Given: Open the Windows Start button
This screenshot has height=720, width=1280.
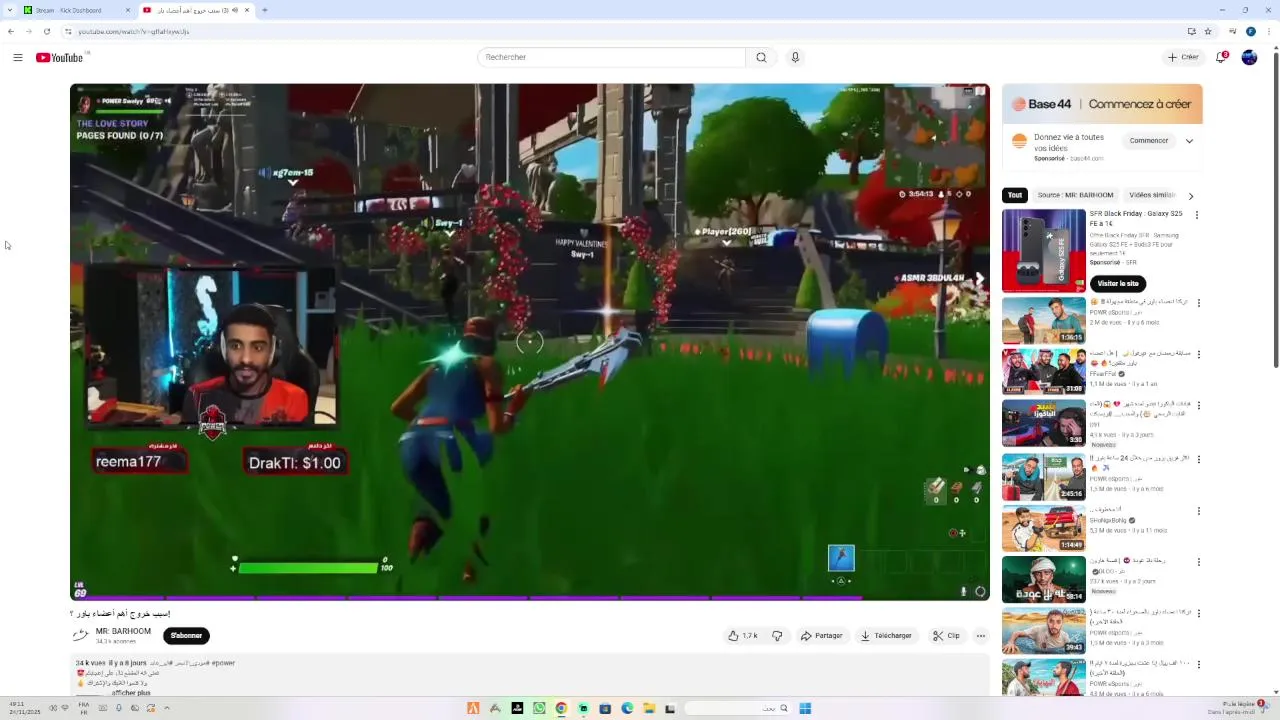Looking at the screenshot, I should pos(805,708).
